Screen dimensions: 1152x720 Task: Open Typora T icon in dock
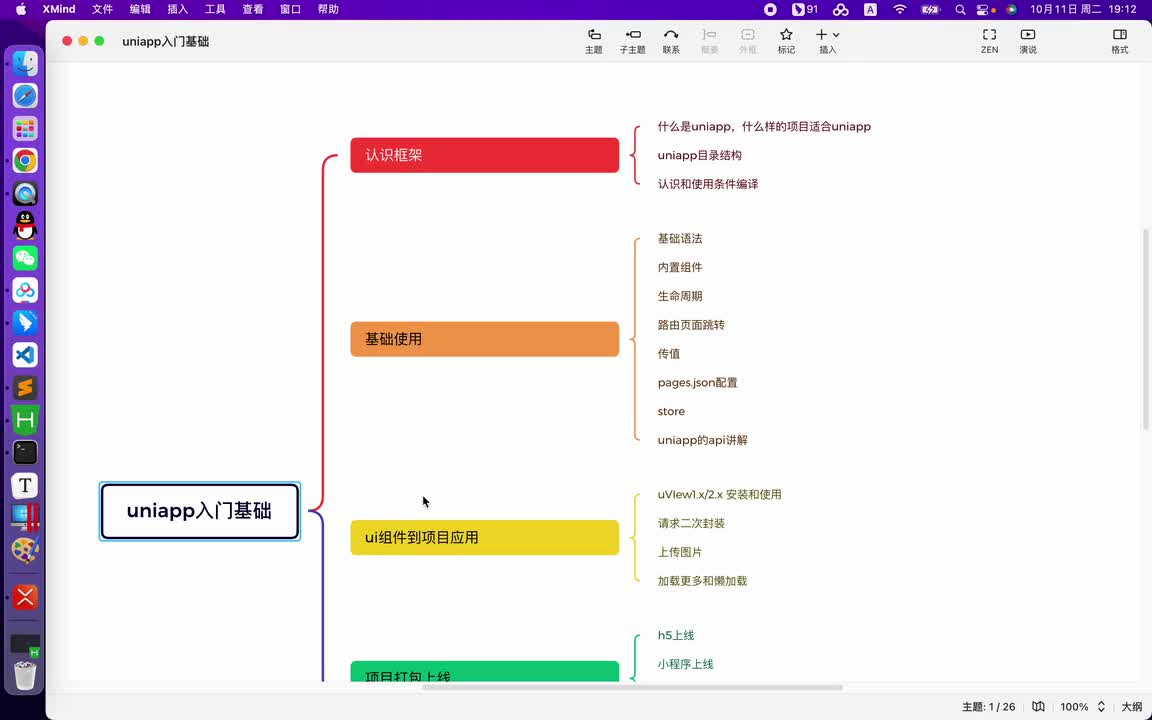(x=25, y=485)
